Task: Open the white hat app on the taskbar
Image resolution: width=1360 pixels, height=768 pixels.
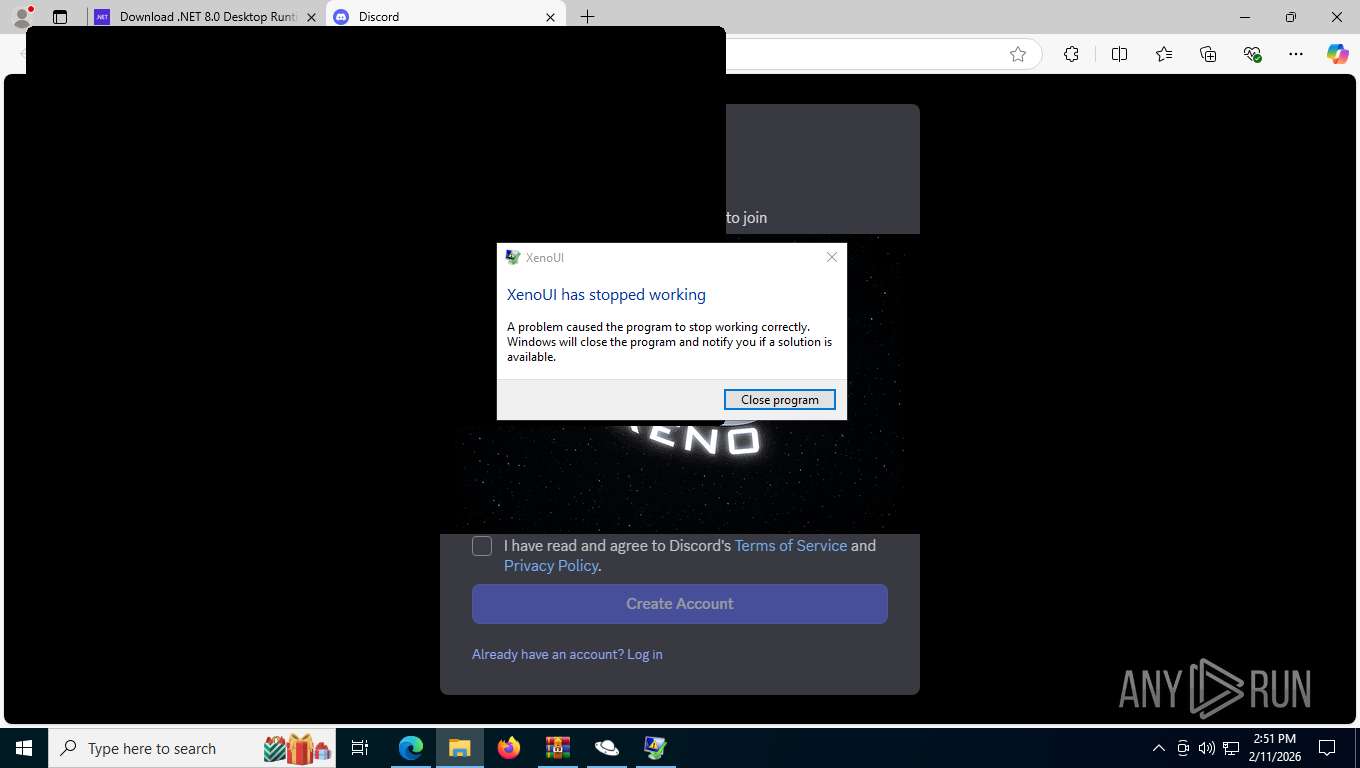Action: tap(606, 748)
